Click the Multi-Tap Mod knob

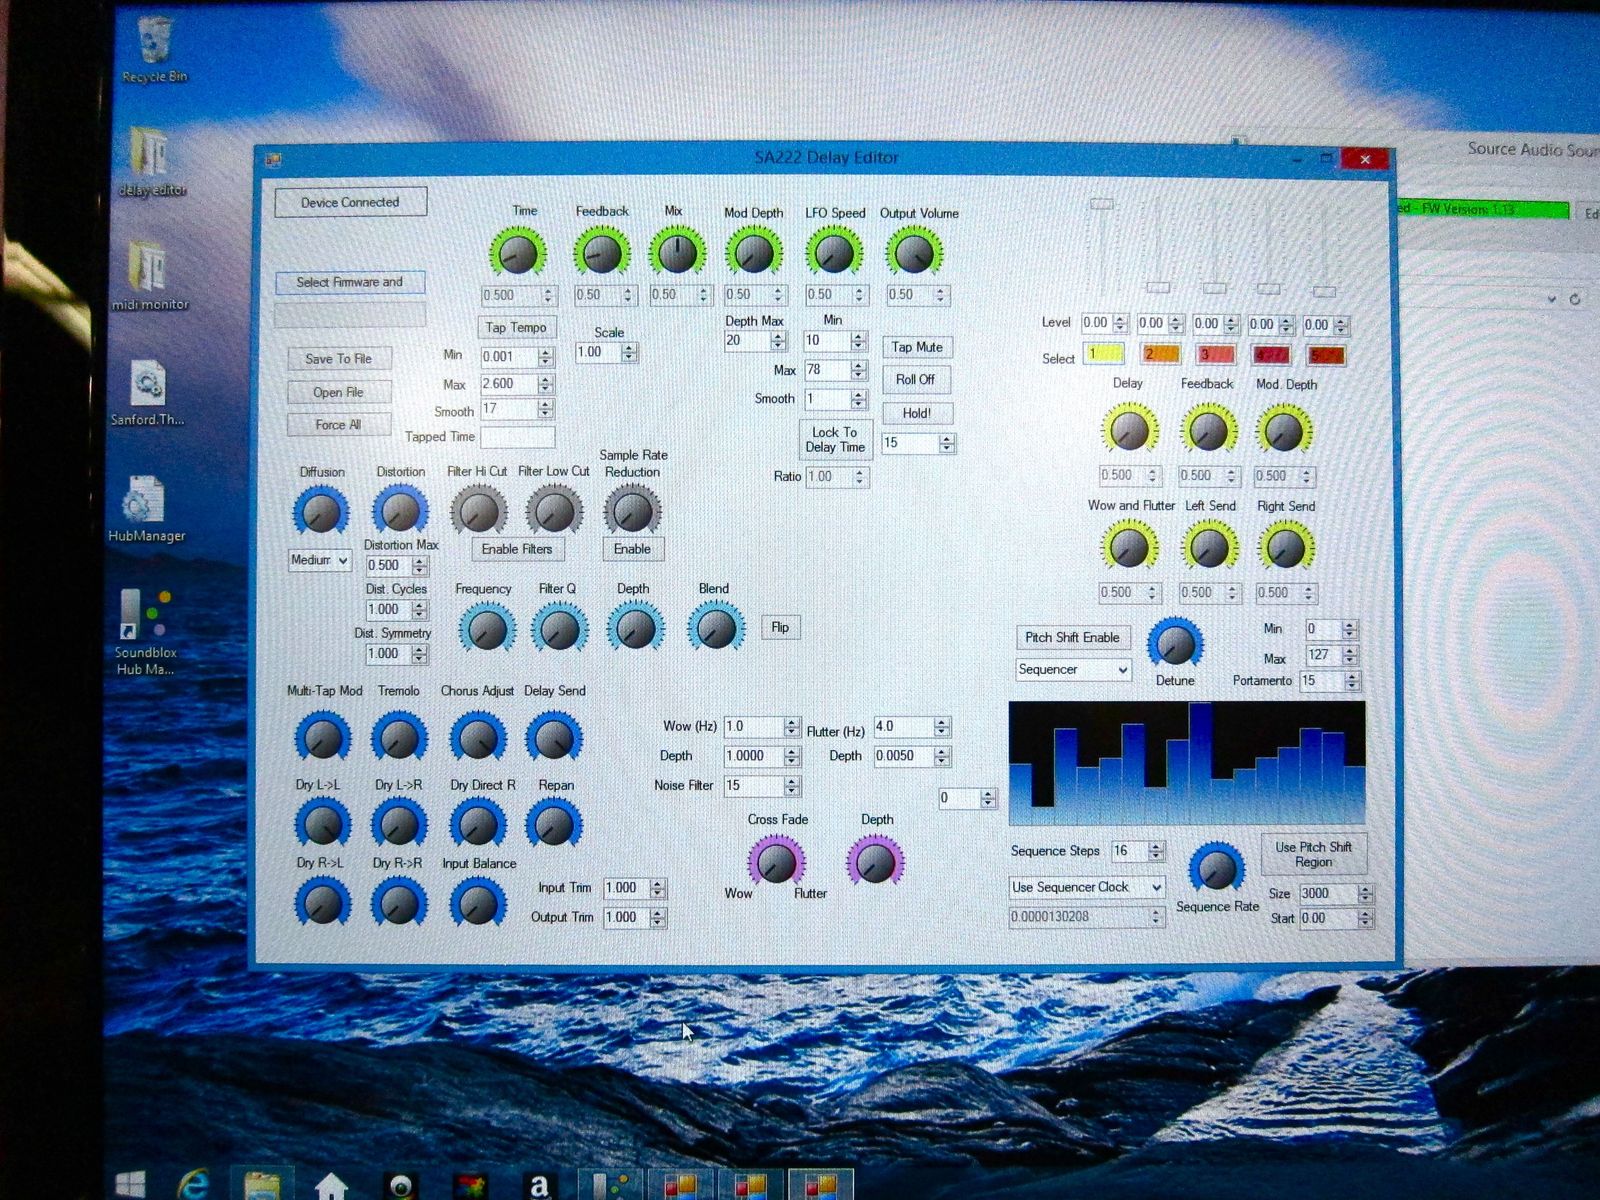[323, 738]
